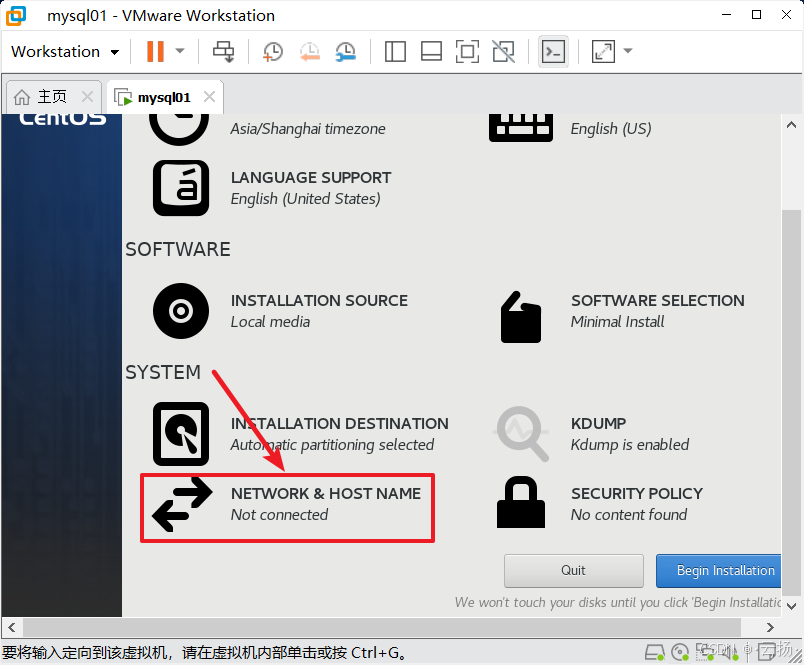Open the Workstation menu
This screenshot has width=804, height=665.
pyautogui.click(x=65, y=51)
